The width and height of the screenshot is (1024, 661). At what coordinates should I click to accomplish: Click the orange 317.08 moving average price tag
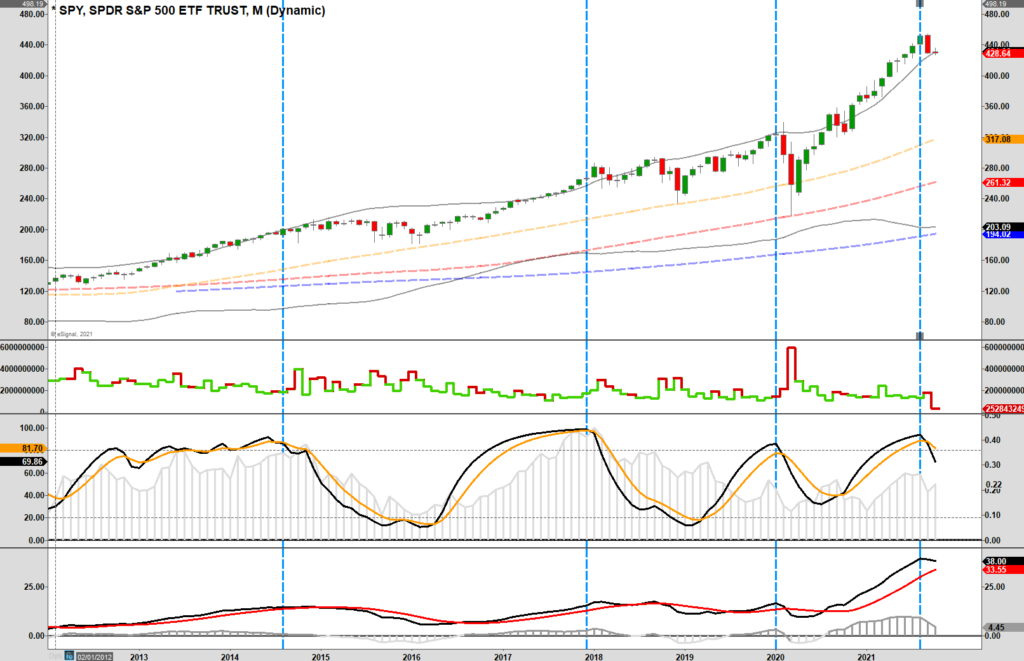point(999,140)
